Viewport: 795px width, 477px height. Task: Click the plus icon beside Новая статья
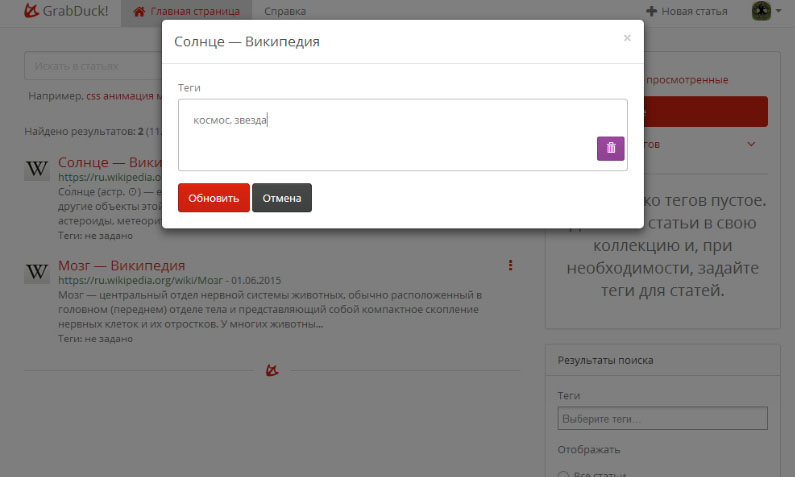coord(652,11)
